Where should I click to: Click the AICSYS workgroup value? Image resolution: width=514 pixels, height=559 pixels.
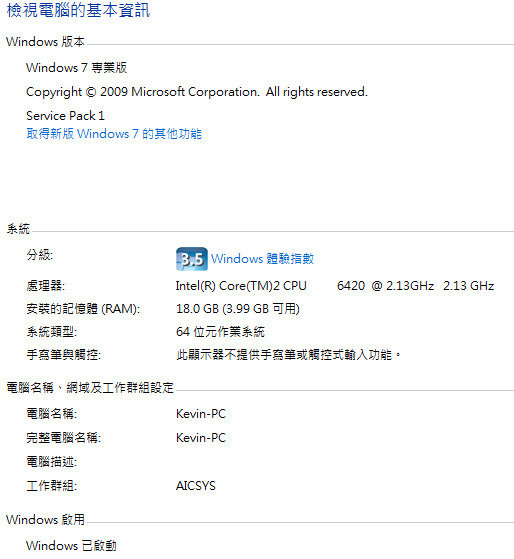(196, 486)
